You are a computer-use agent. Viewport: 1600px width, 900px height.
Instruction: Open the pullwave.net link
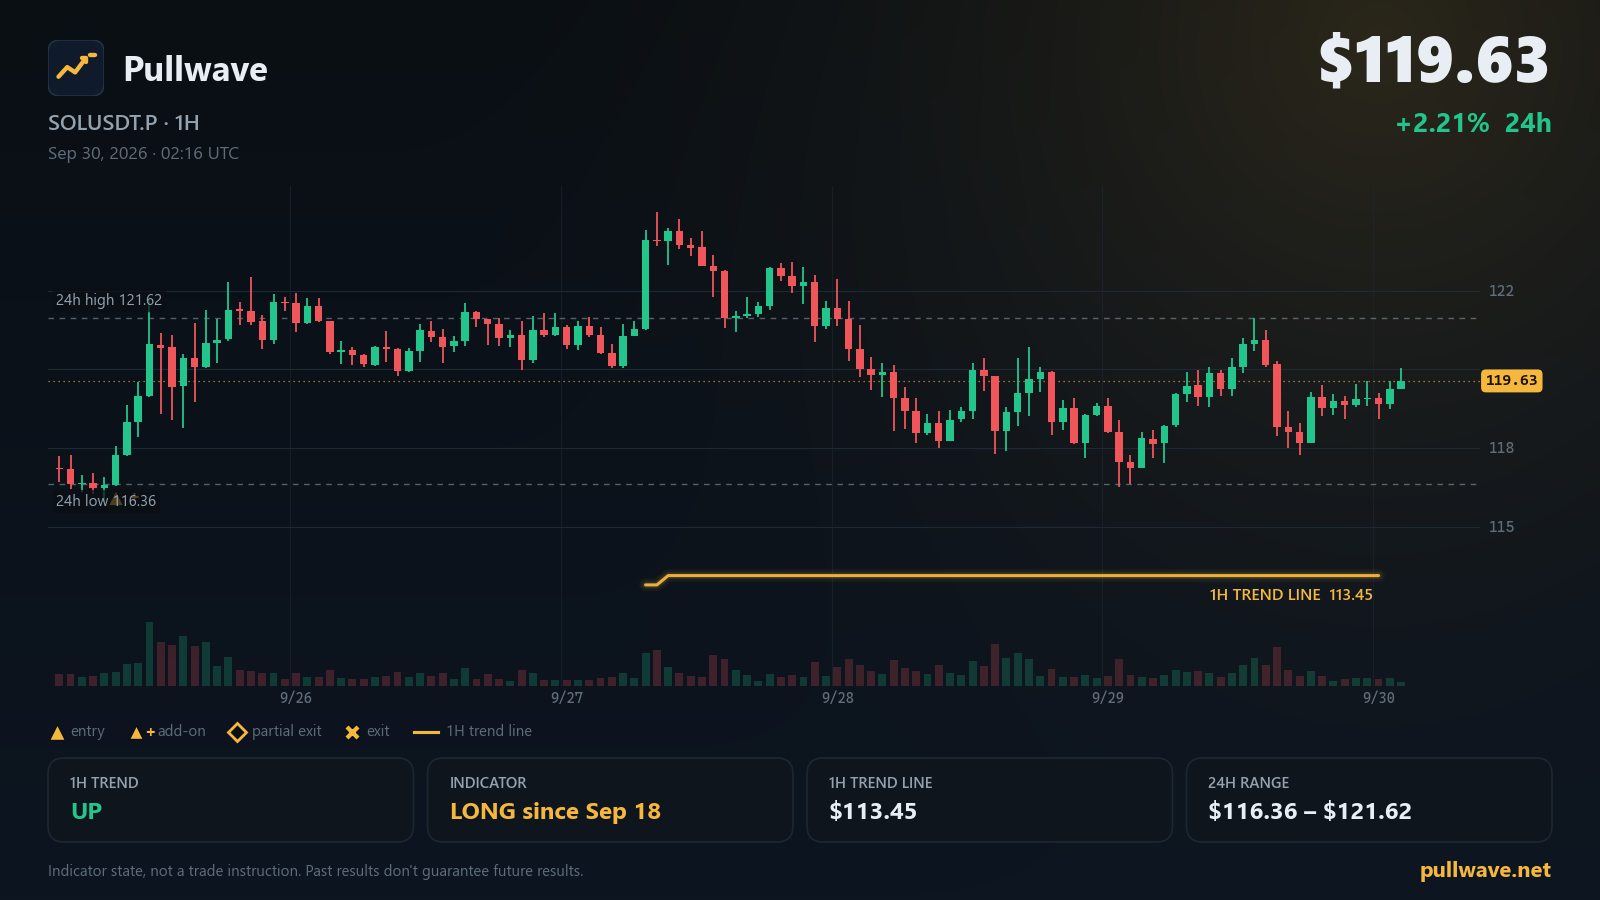[x=1485, y=870]
